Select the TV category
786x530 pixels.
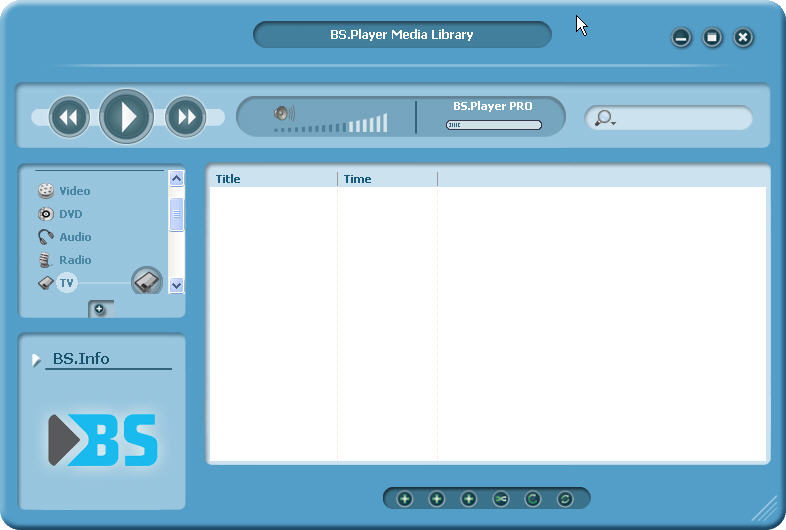tap(66, 283)
